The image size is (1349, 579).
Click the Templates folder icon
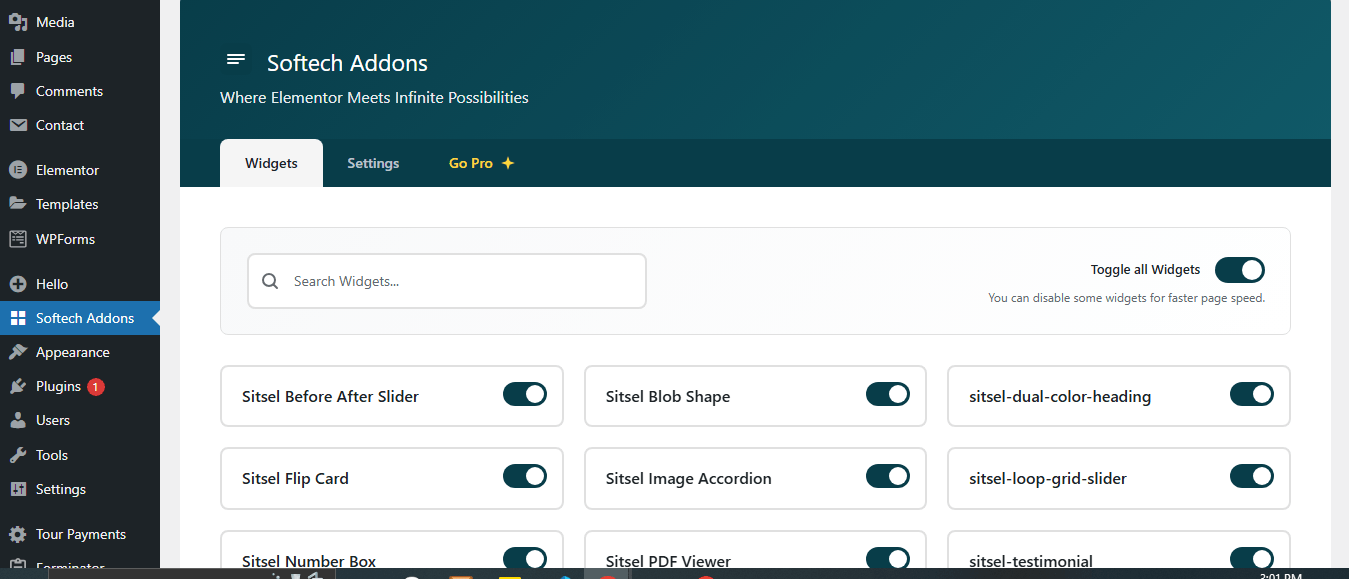[x=18, y=204]
